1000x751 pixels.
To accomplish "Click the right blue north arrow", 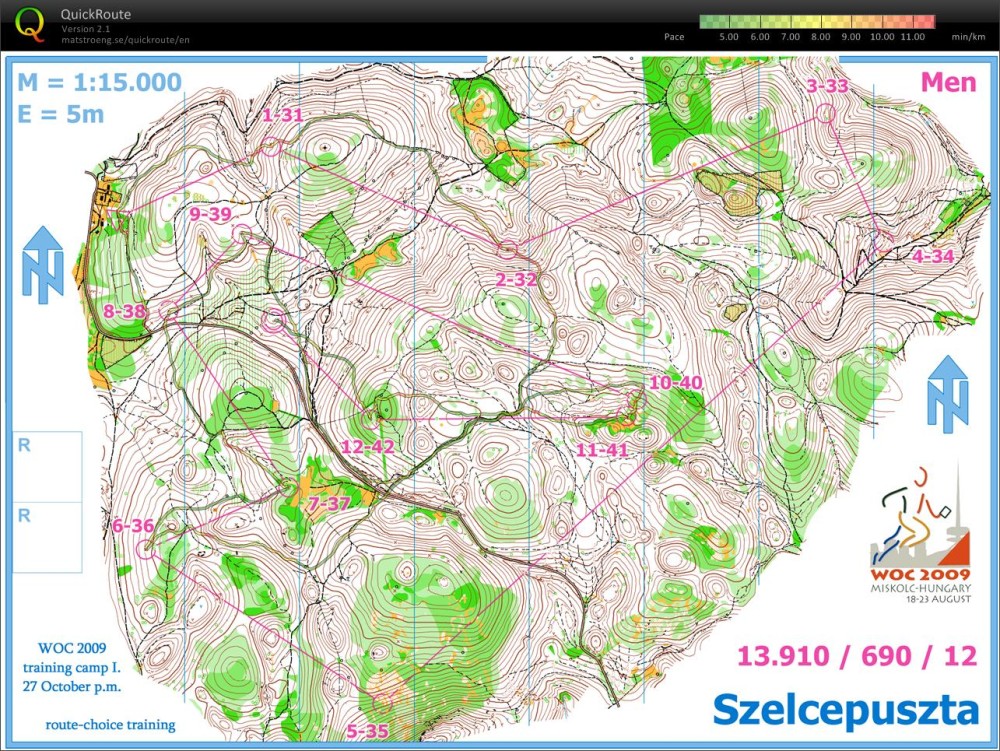I will click(947, 392).
